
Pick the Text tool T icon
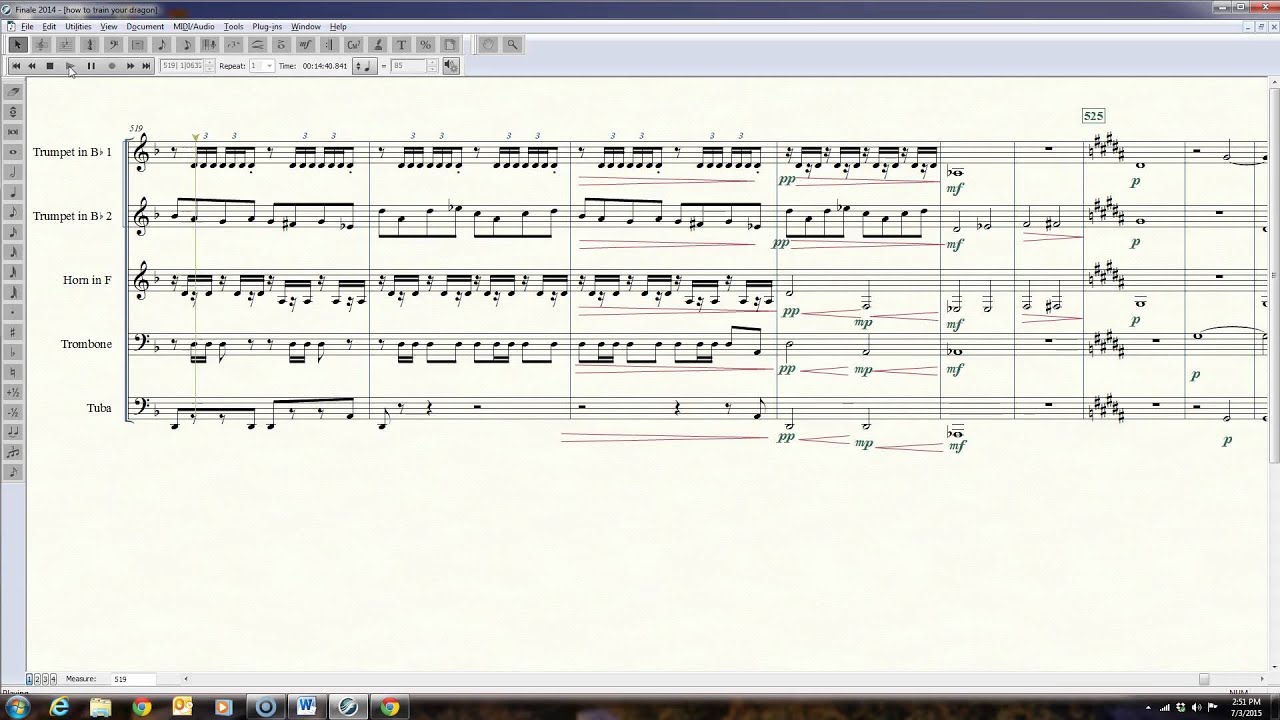pyautogui.click(x=401, y=44)
